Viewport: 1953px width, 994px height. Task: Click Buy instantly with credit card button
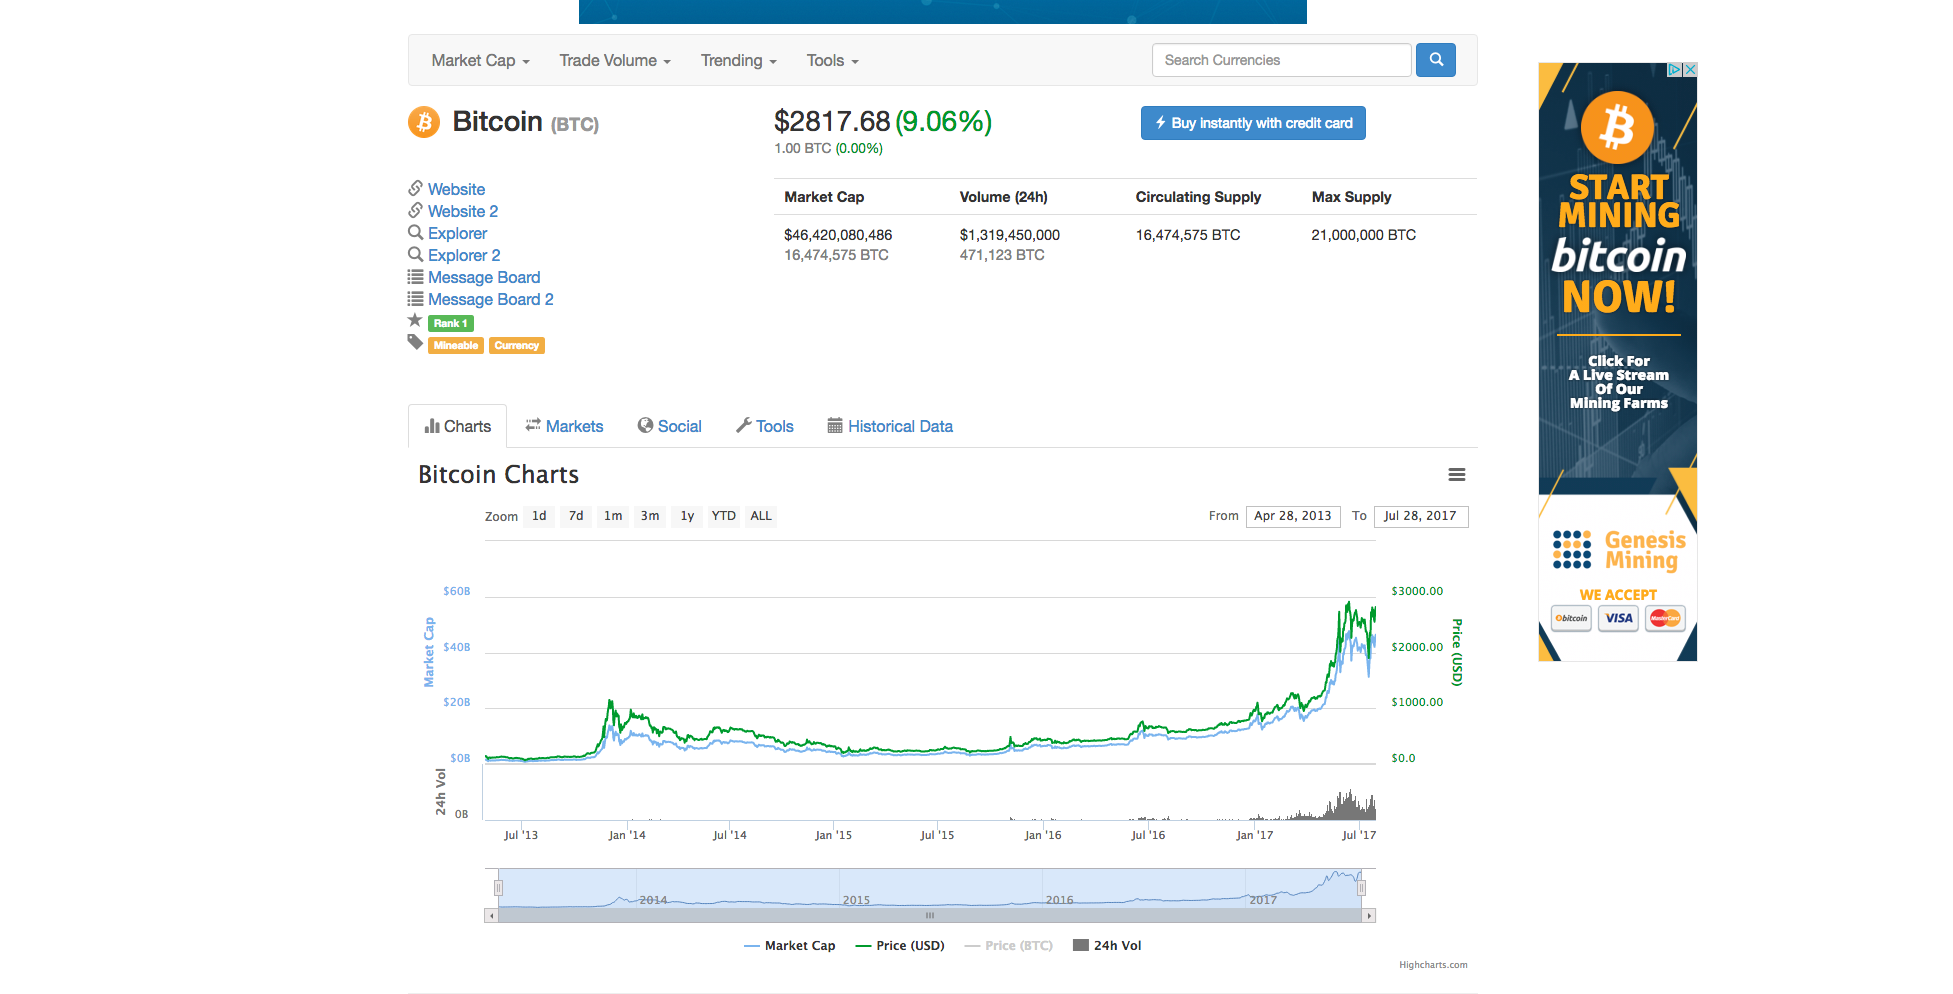coord(1253,123)
